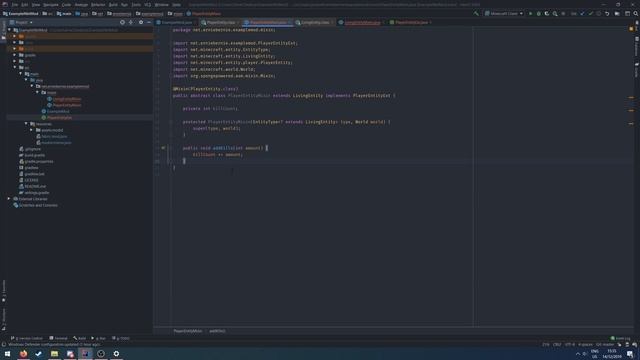Viewport: 640px width, 360px height.
Task: Collapse the java folder node
Action: tap(26, 80)
